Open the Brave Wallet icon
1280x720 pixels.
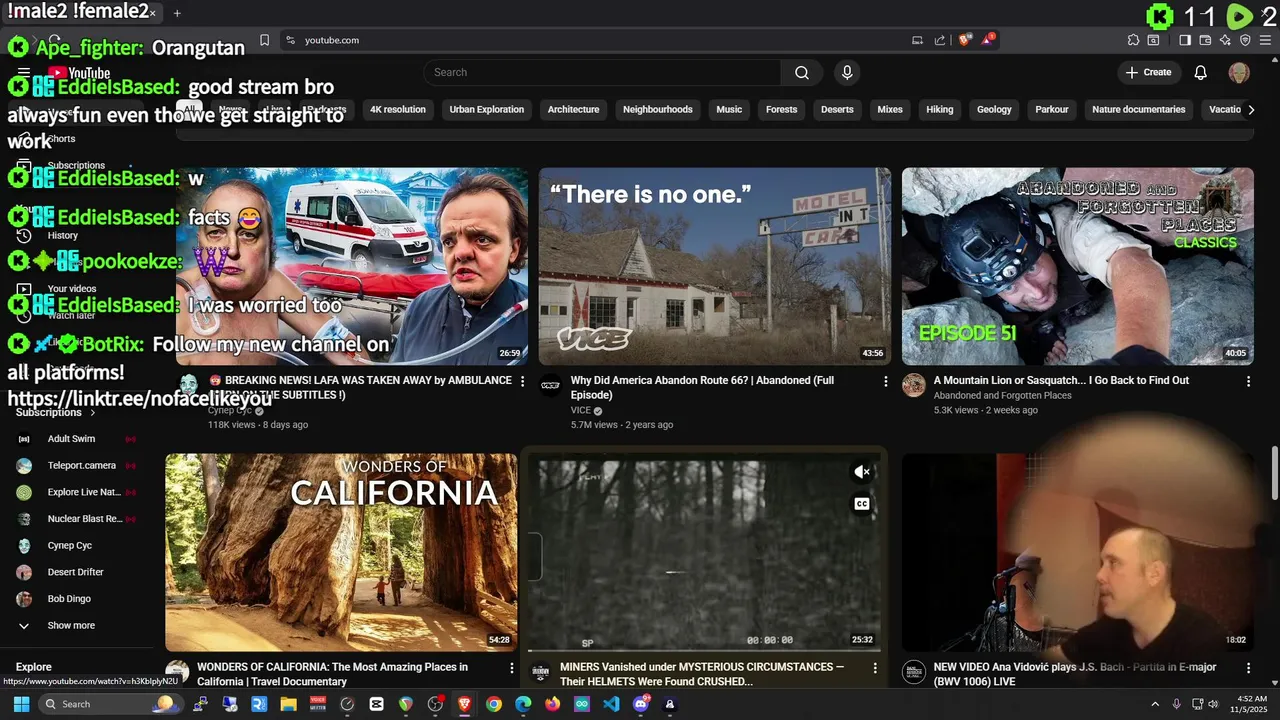point(1205,40)
